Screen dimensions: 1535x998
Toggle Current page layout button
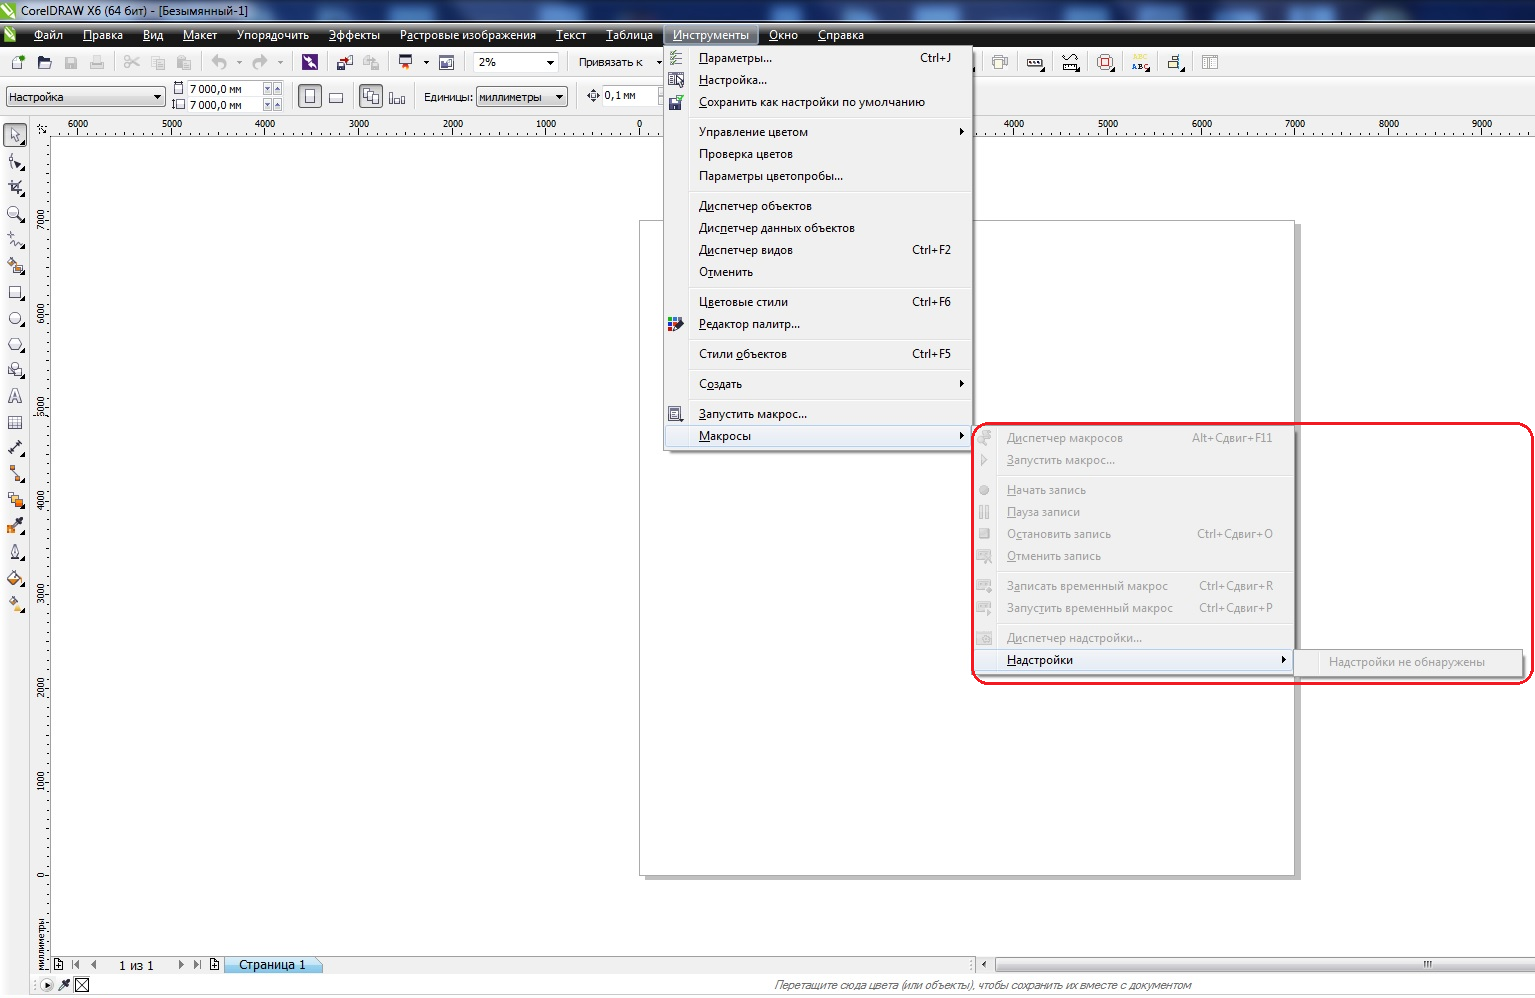click(x=397, y=97)
